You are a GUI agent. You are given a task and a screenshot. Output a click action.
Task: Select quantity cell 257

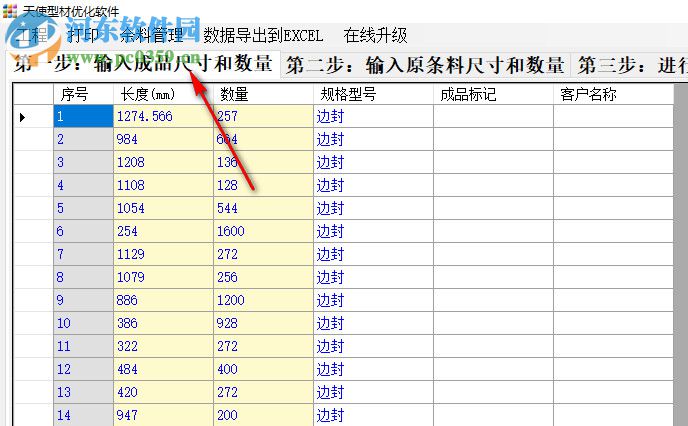coord(263,116)
